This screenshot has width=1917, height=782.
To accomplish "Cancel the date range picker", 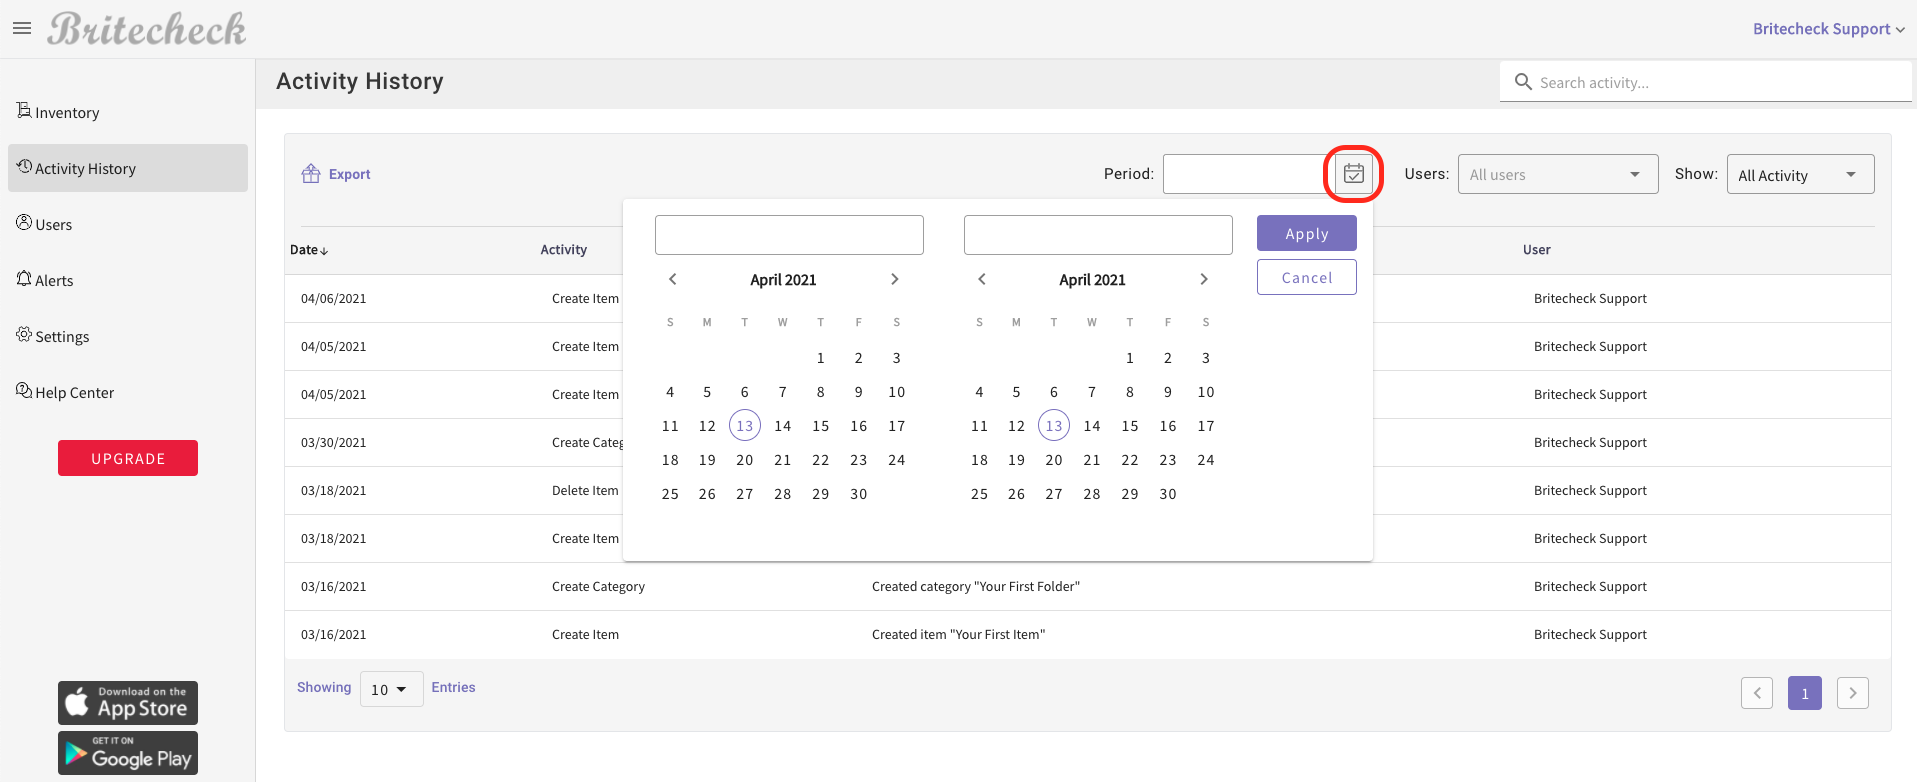I will coord(1306,277).
